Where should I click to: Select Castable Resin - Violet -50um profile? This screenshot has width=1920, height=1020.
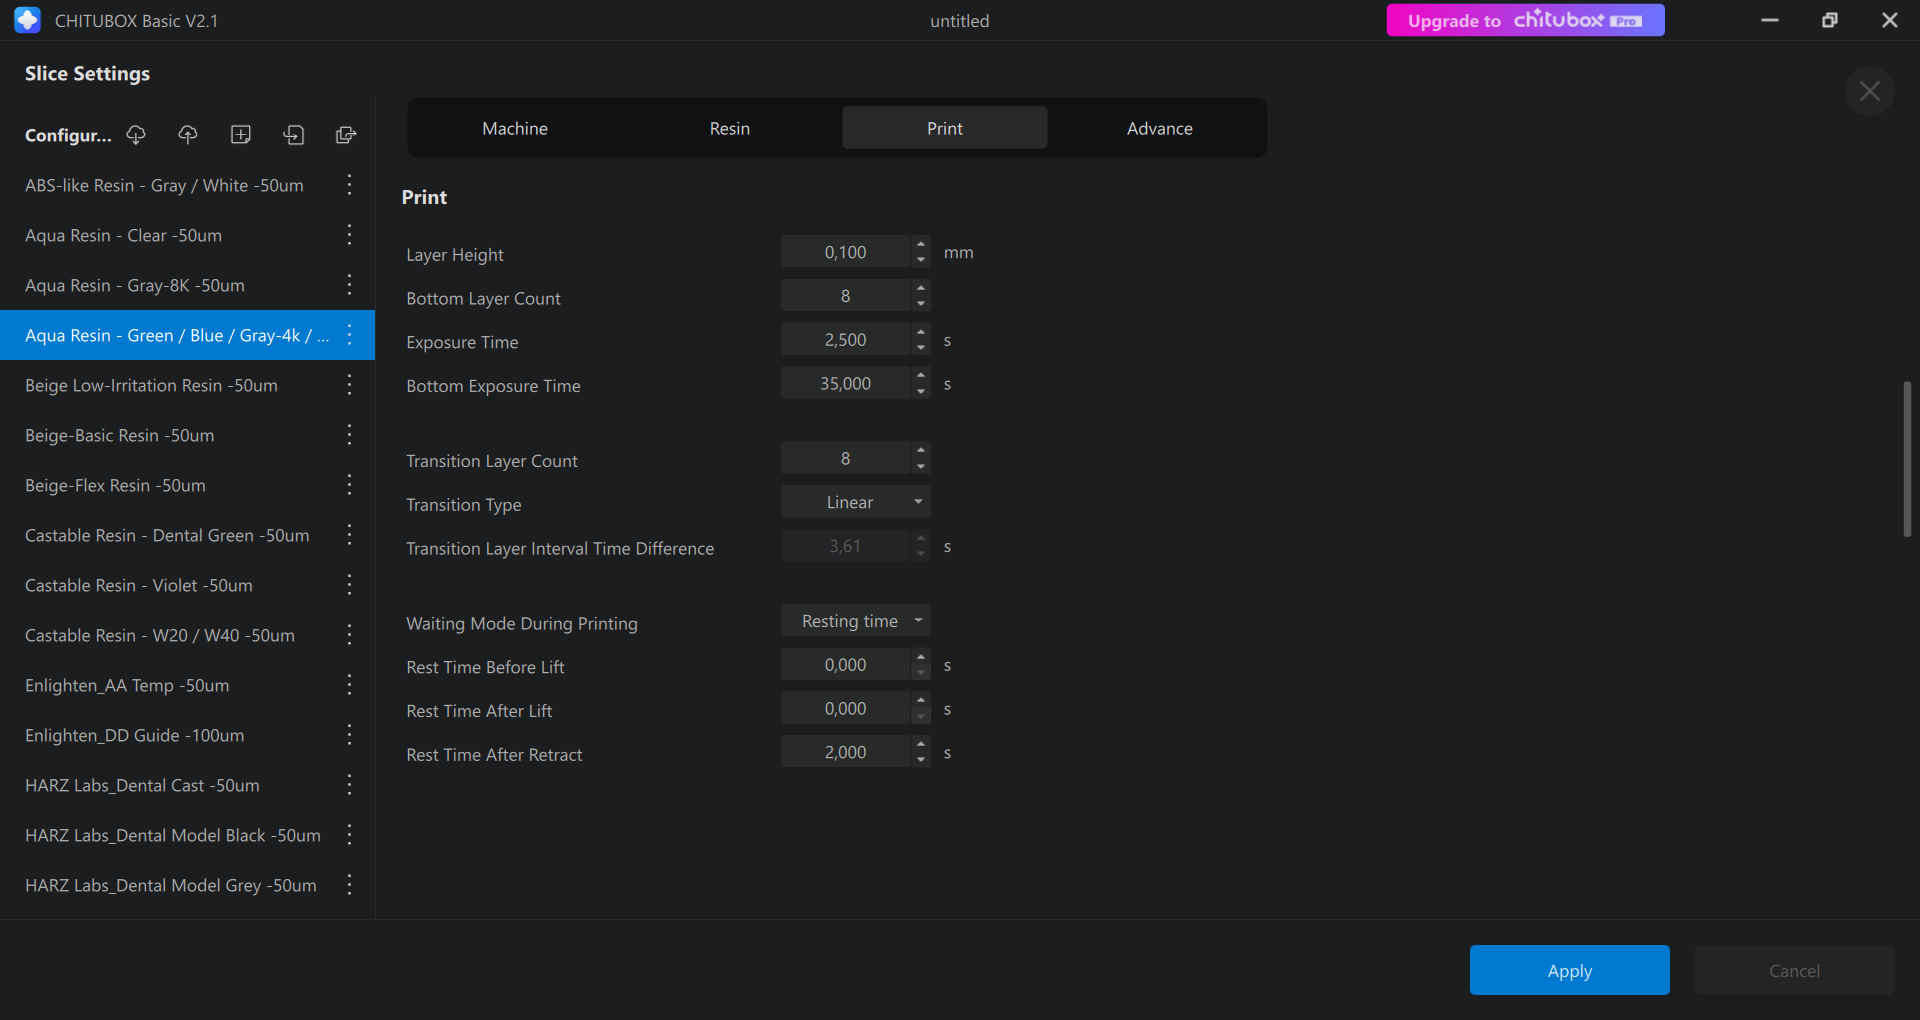click(187, 585)
